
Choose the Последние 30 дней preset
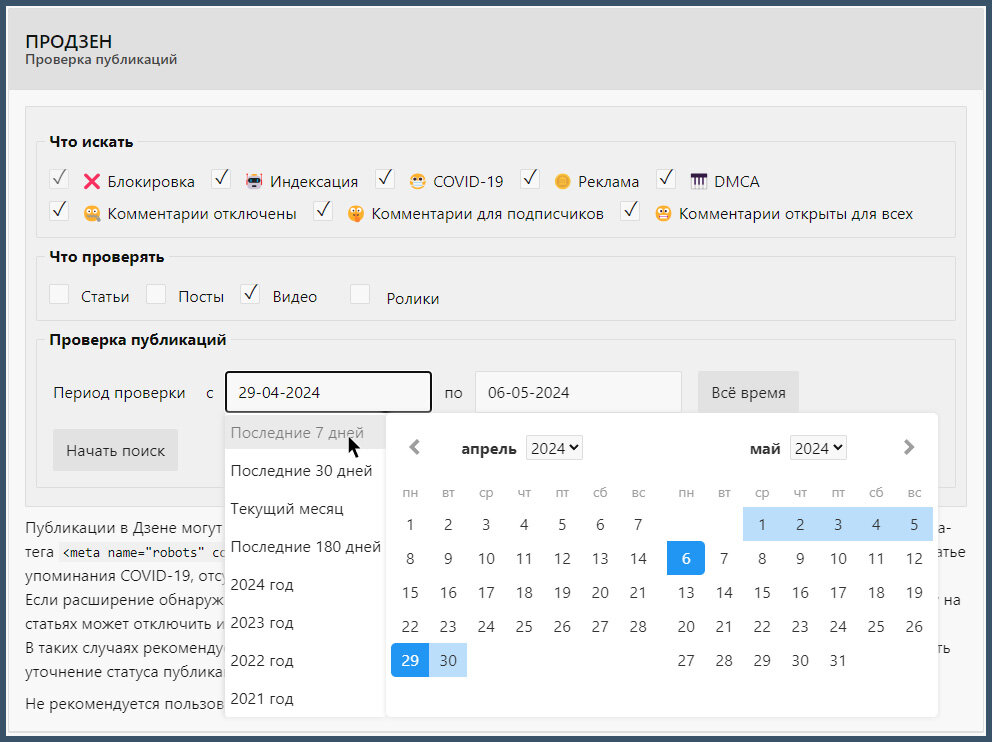click(x=305, y=471)
